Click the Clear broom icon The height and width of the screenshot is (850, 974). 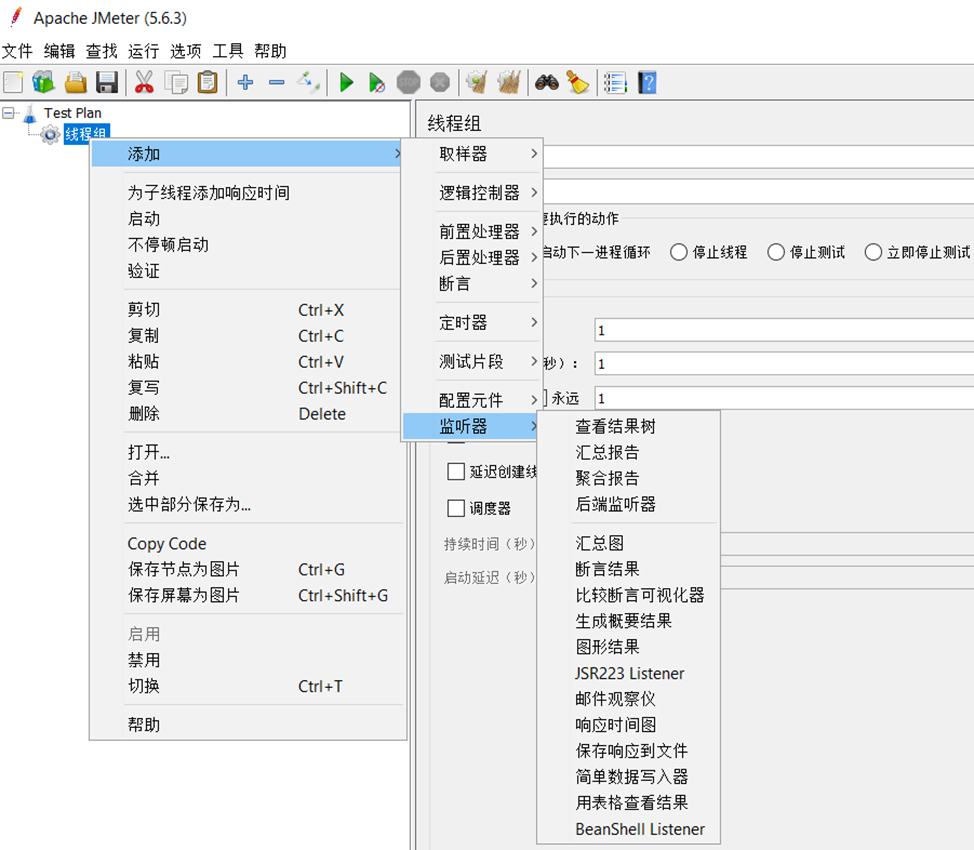coord(477,82)
